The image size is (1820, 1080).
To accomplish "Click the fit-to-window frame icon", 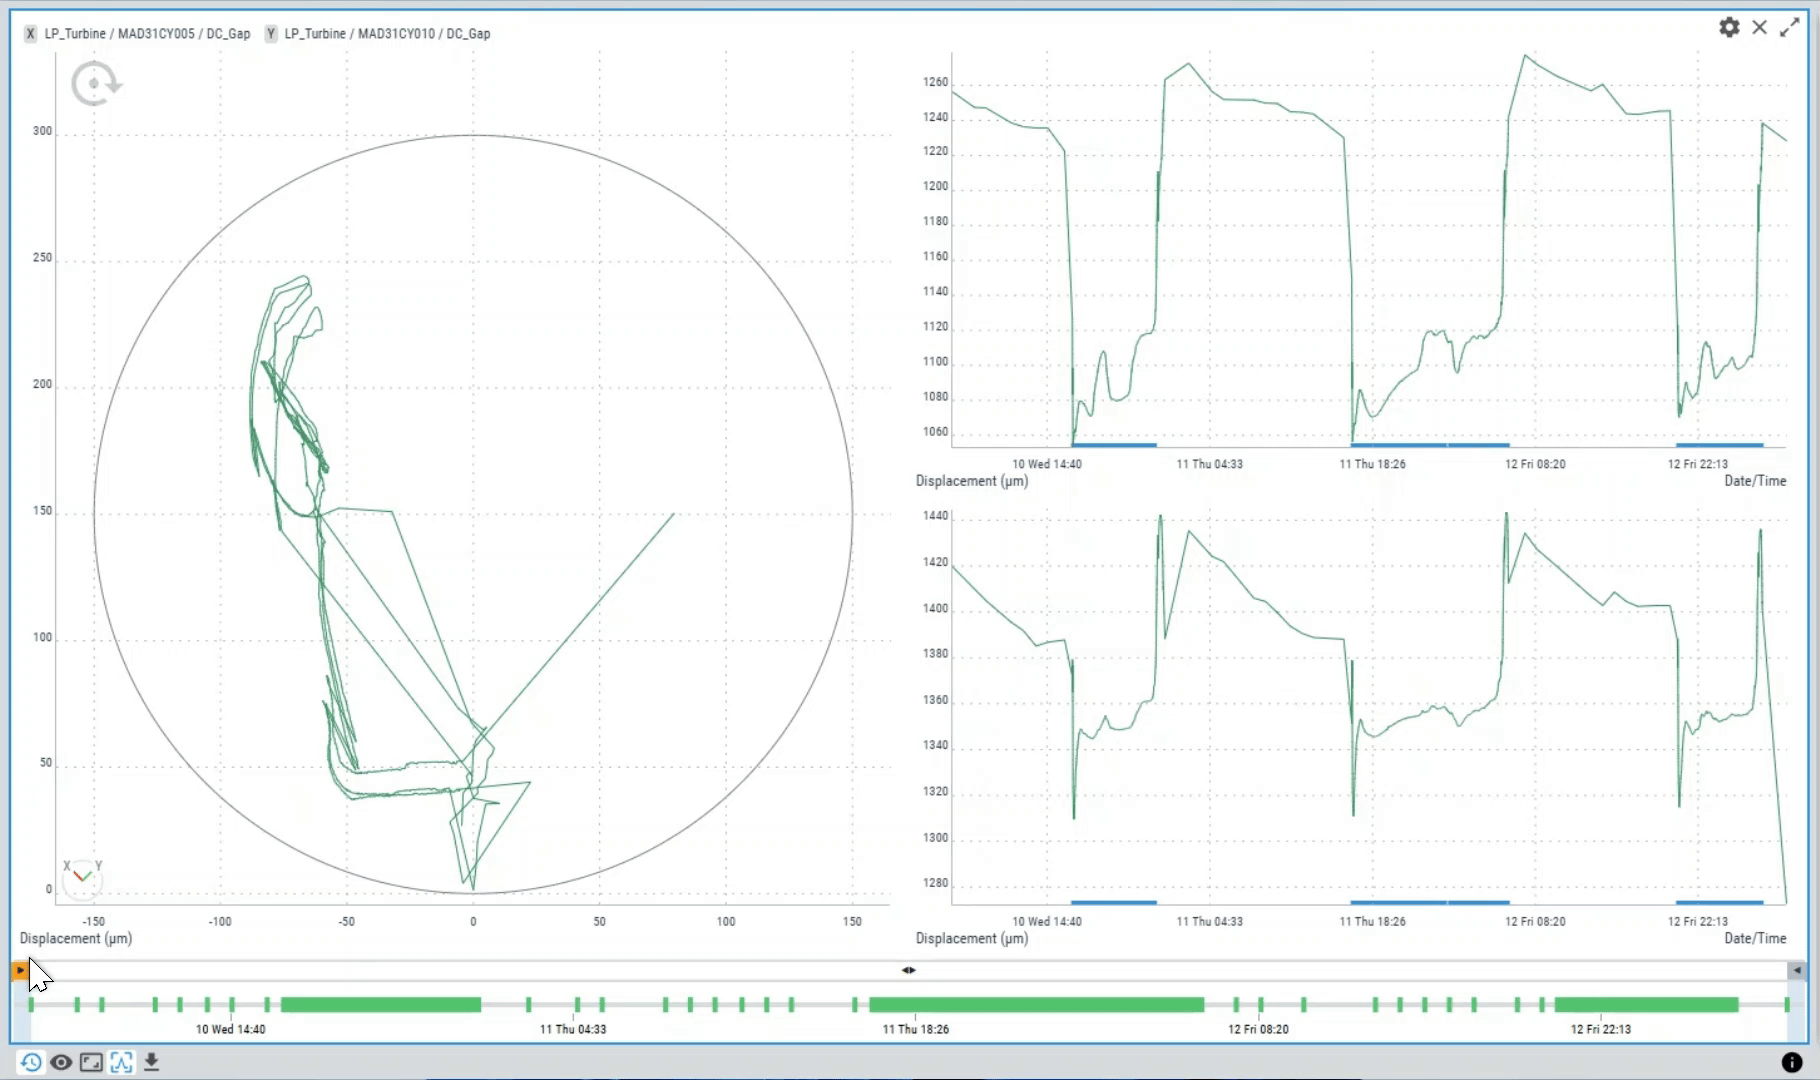I will (x=91, y=1062).
